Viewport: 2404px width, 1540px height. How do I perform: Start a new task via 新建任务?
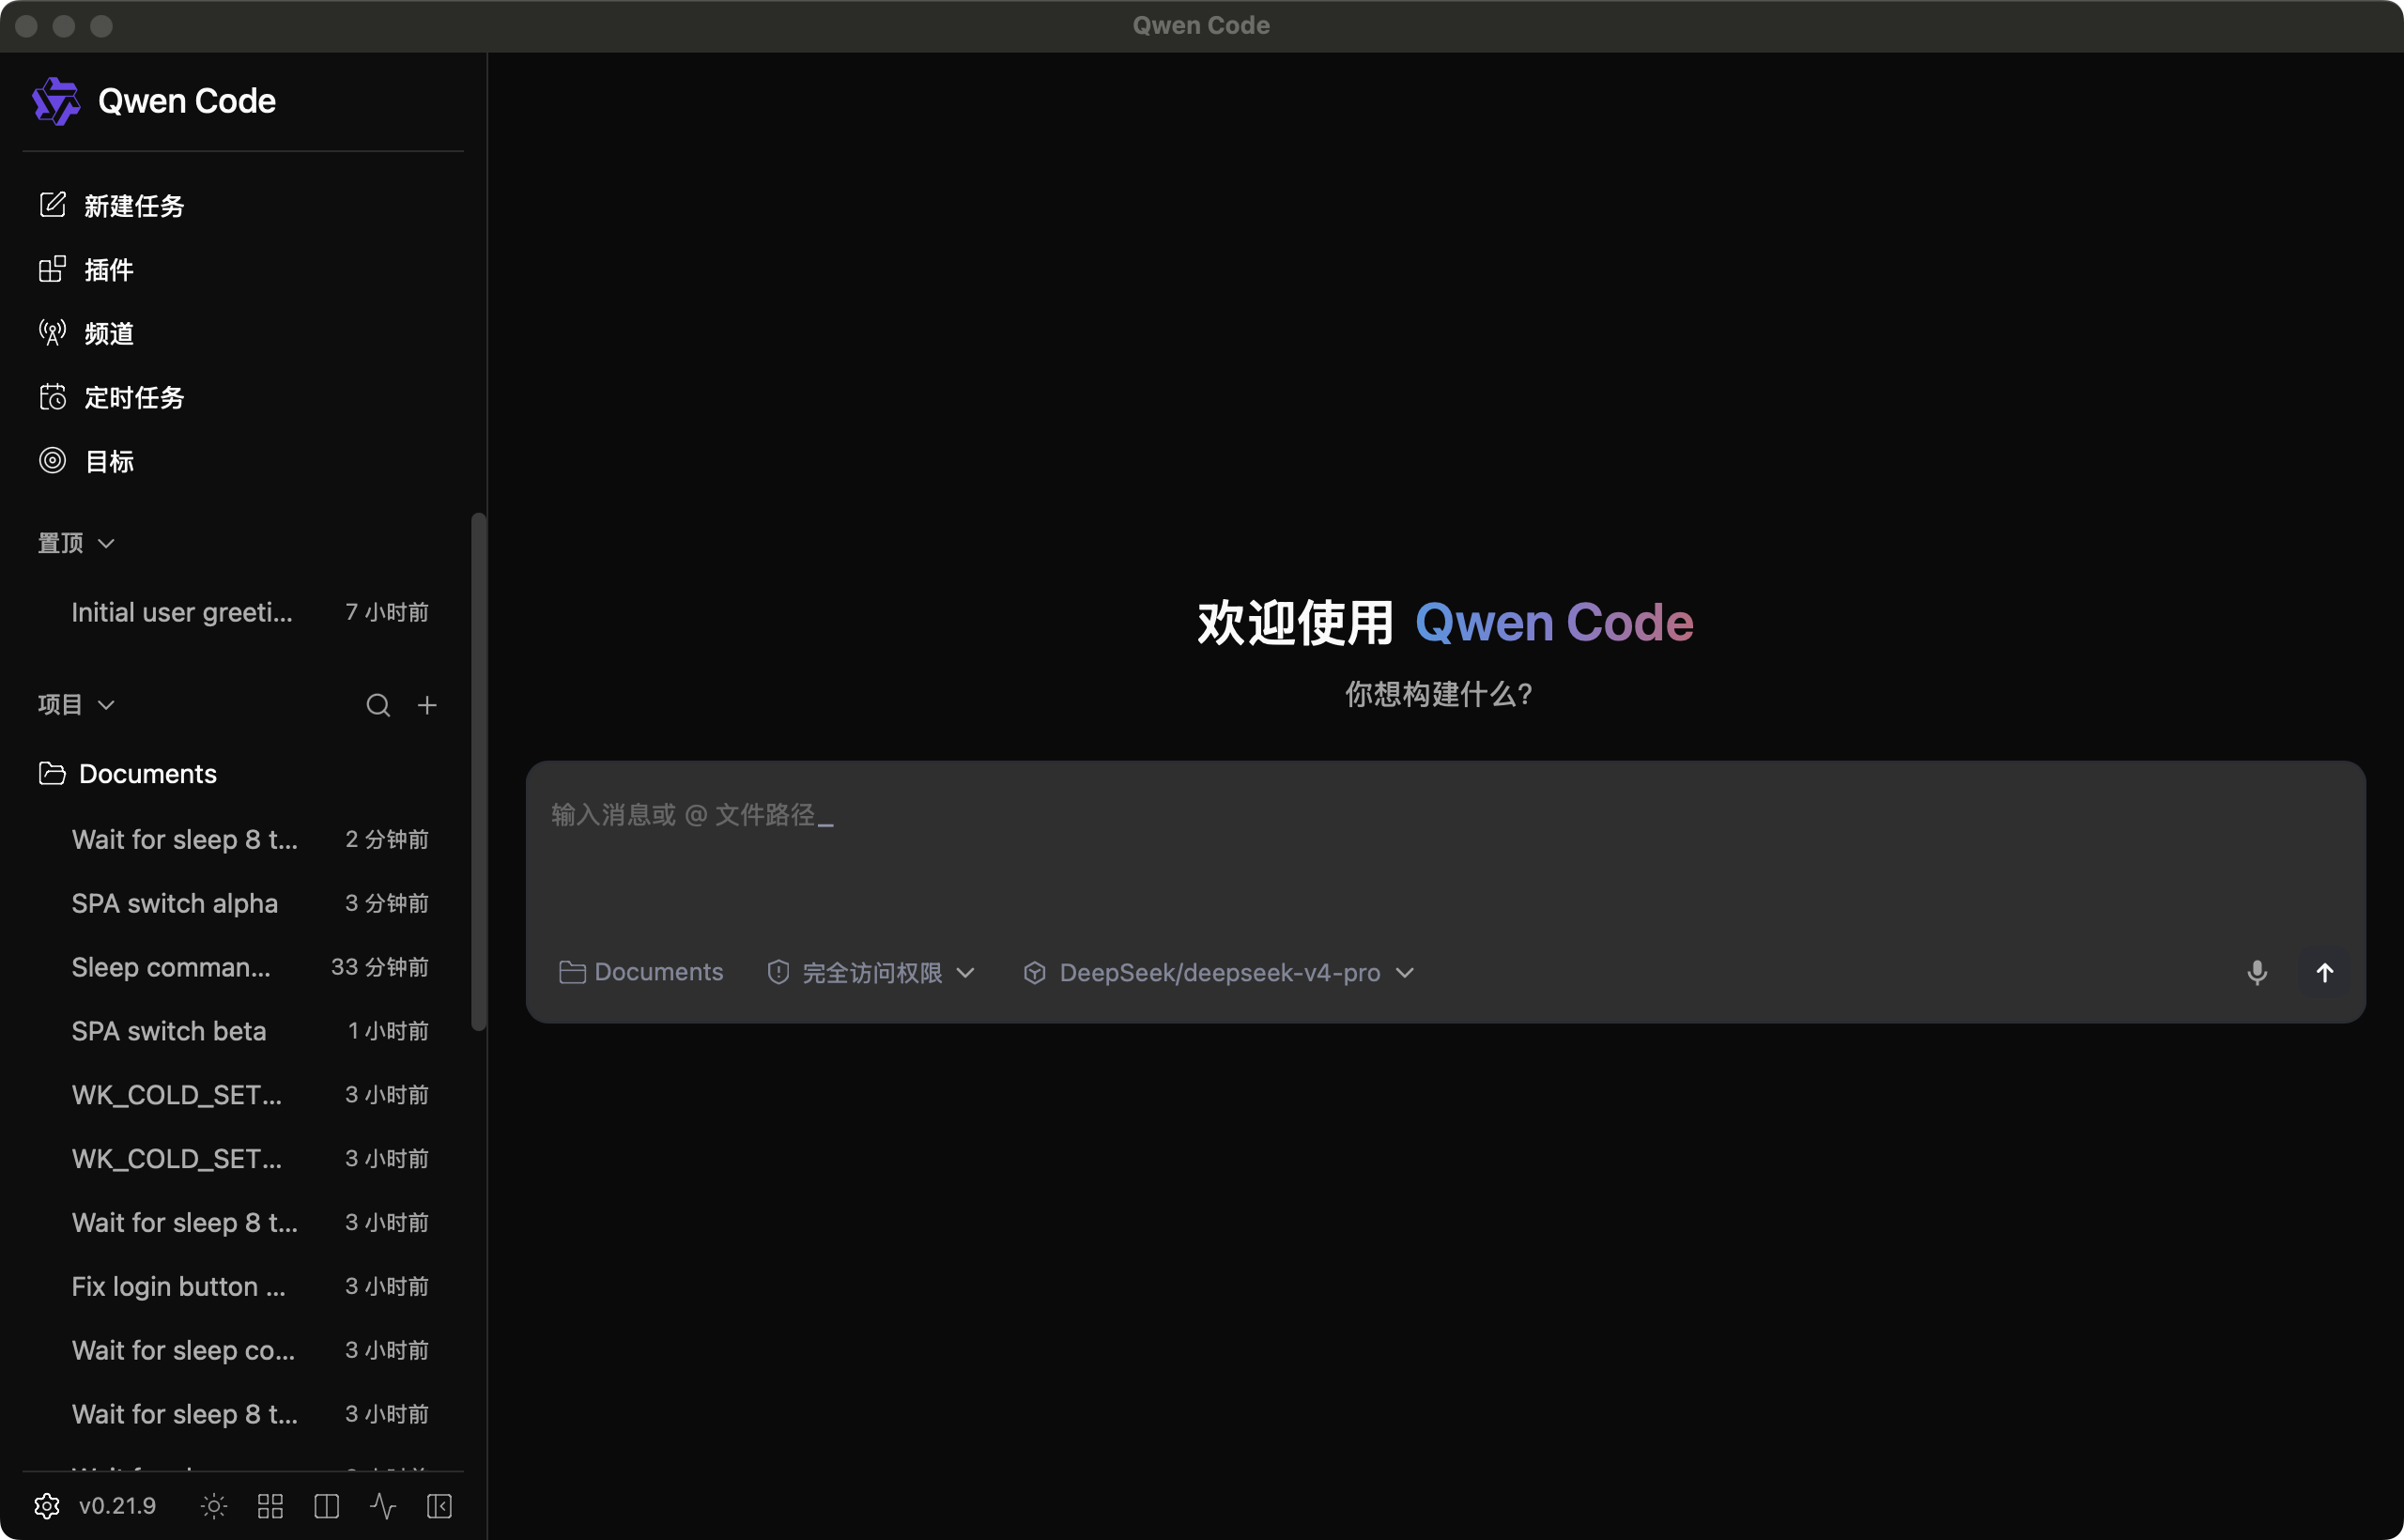tap(112, 206)
